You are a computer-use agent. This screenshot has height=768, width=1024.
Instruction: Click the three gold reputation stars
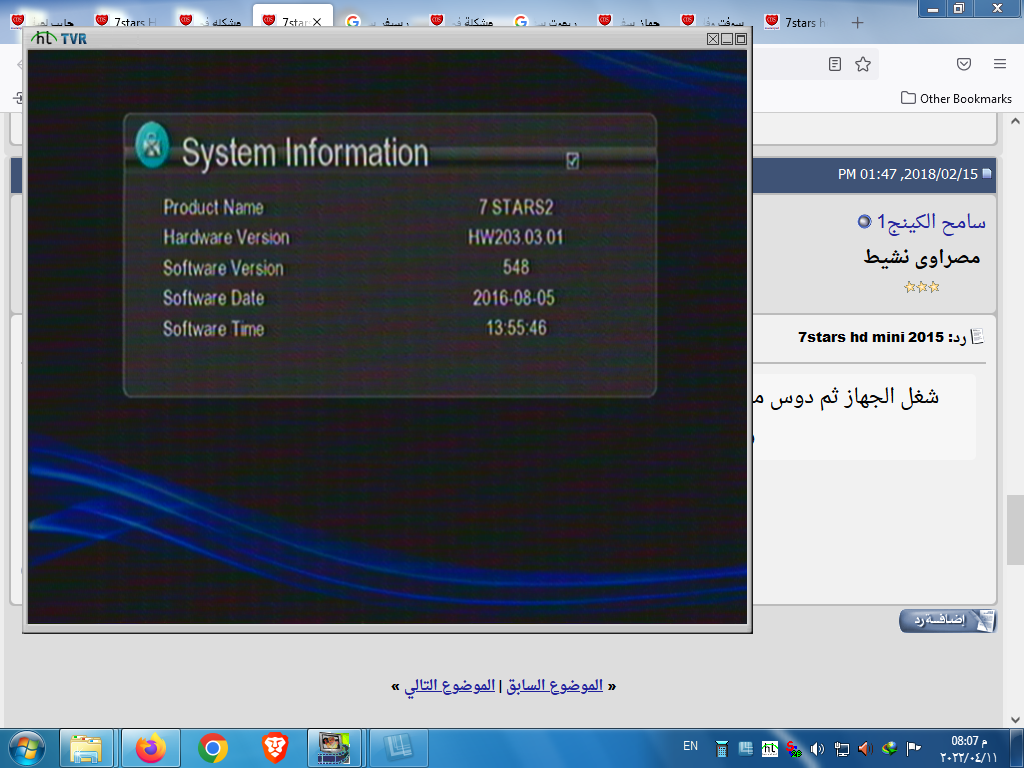pyautogui.click(x=921, y=287)
